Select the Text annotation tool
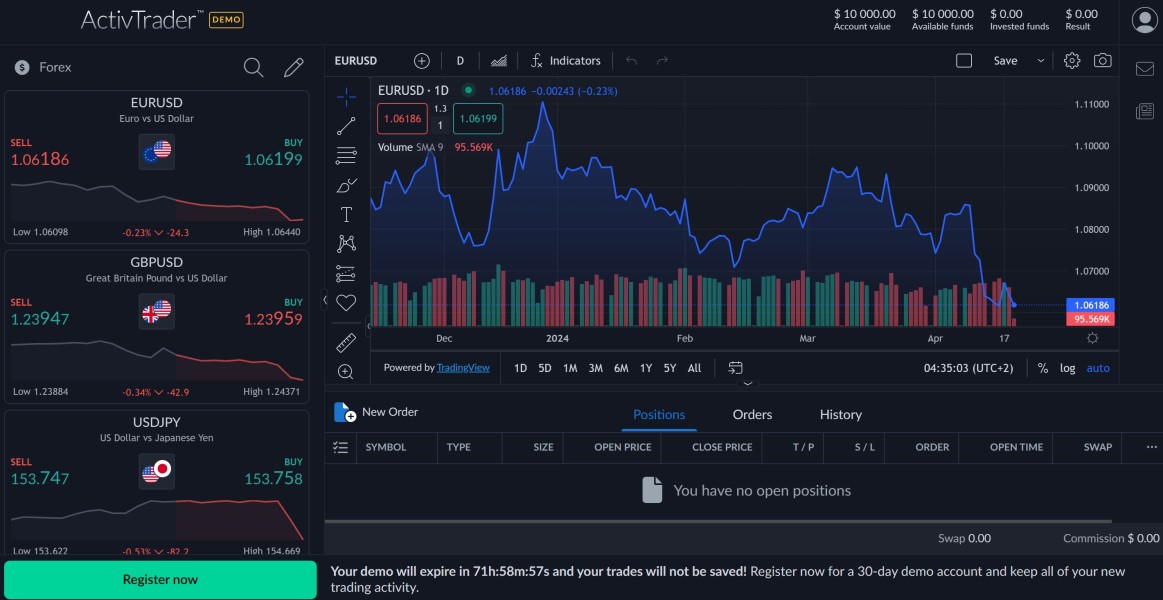This screenshot has width=1163, height=600. point(346,214)
